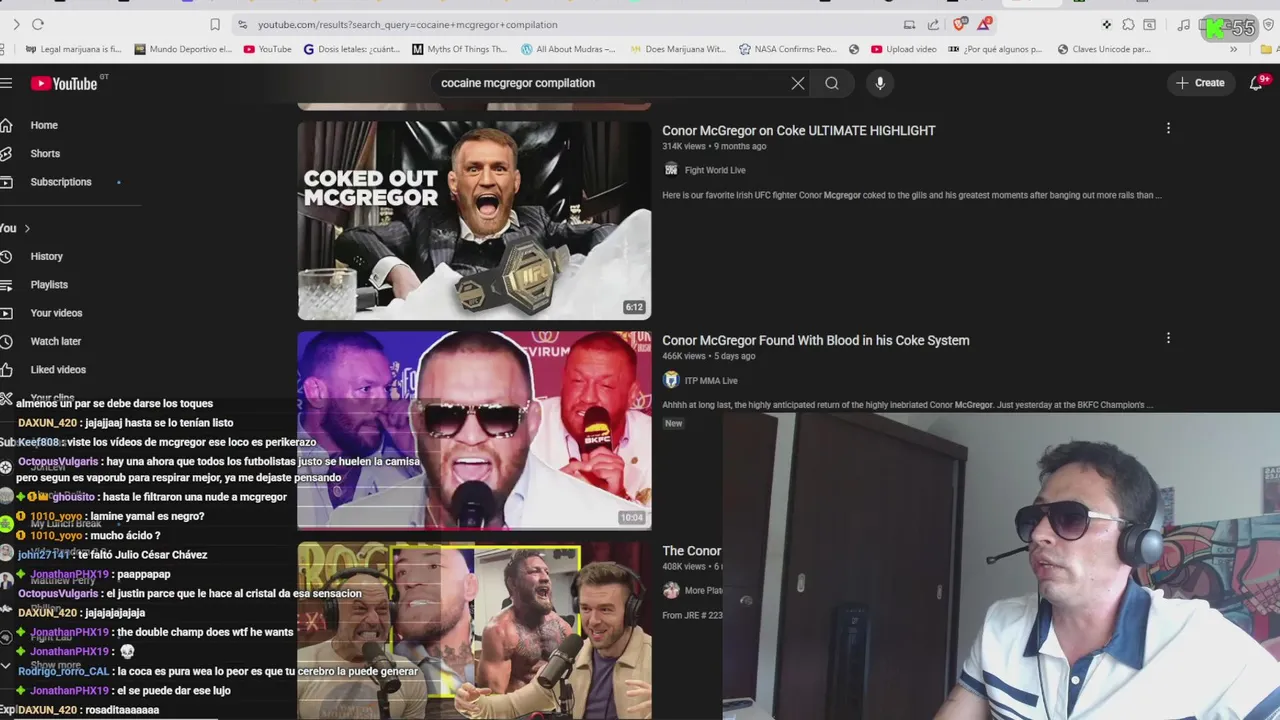Open 'Myths Of Things Th...' bookmark
This screenshot has width=1280, height=720.
[460, 49]
